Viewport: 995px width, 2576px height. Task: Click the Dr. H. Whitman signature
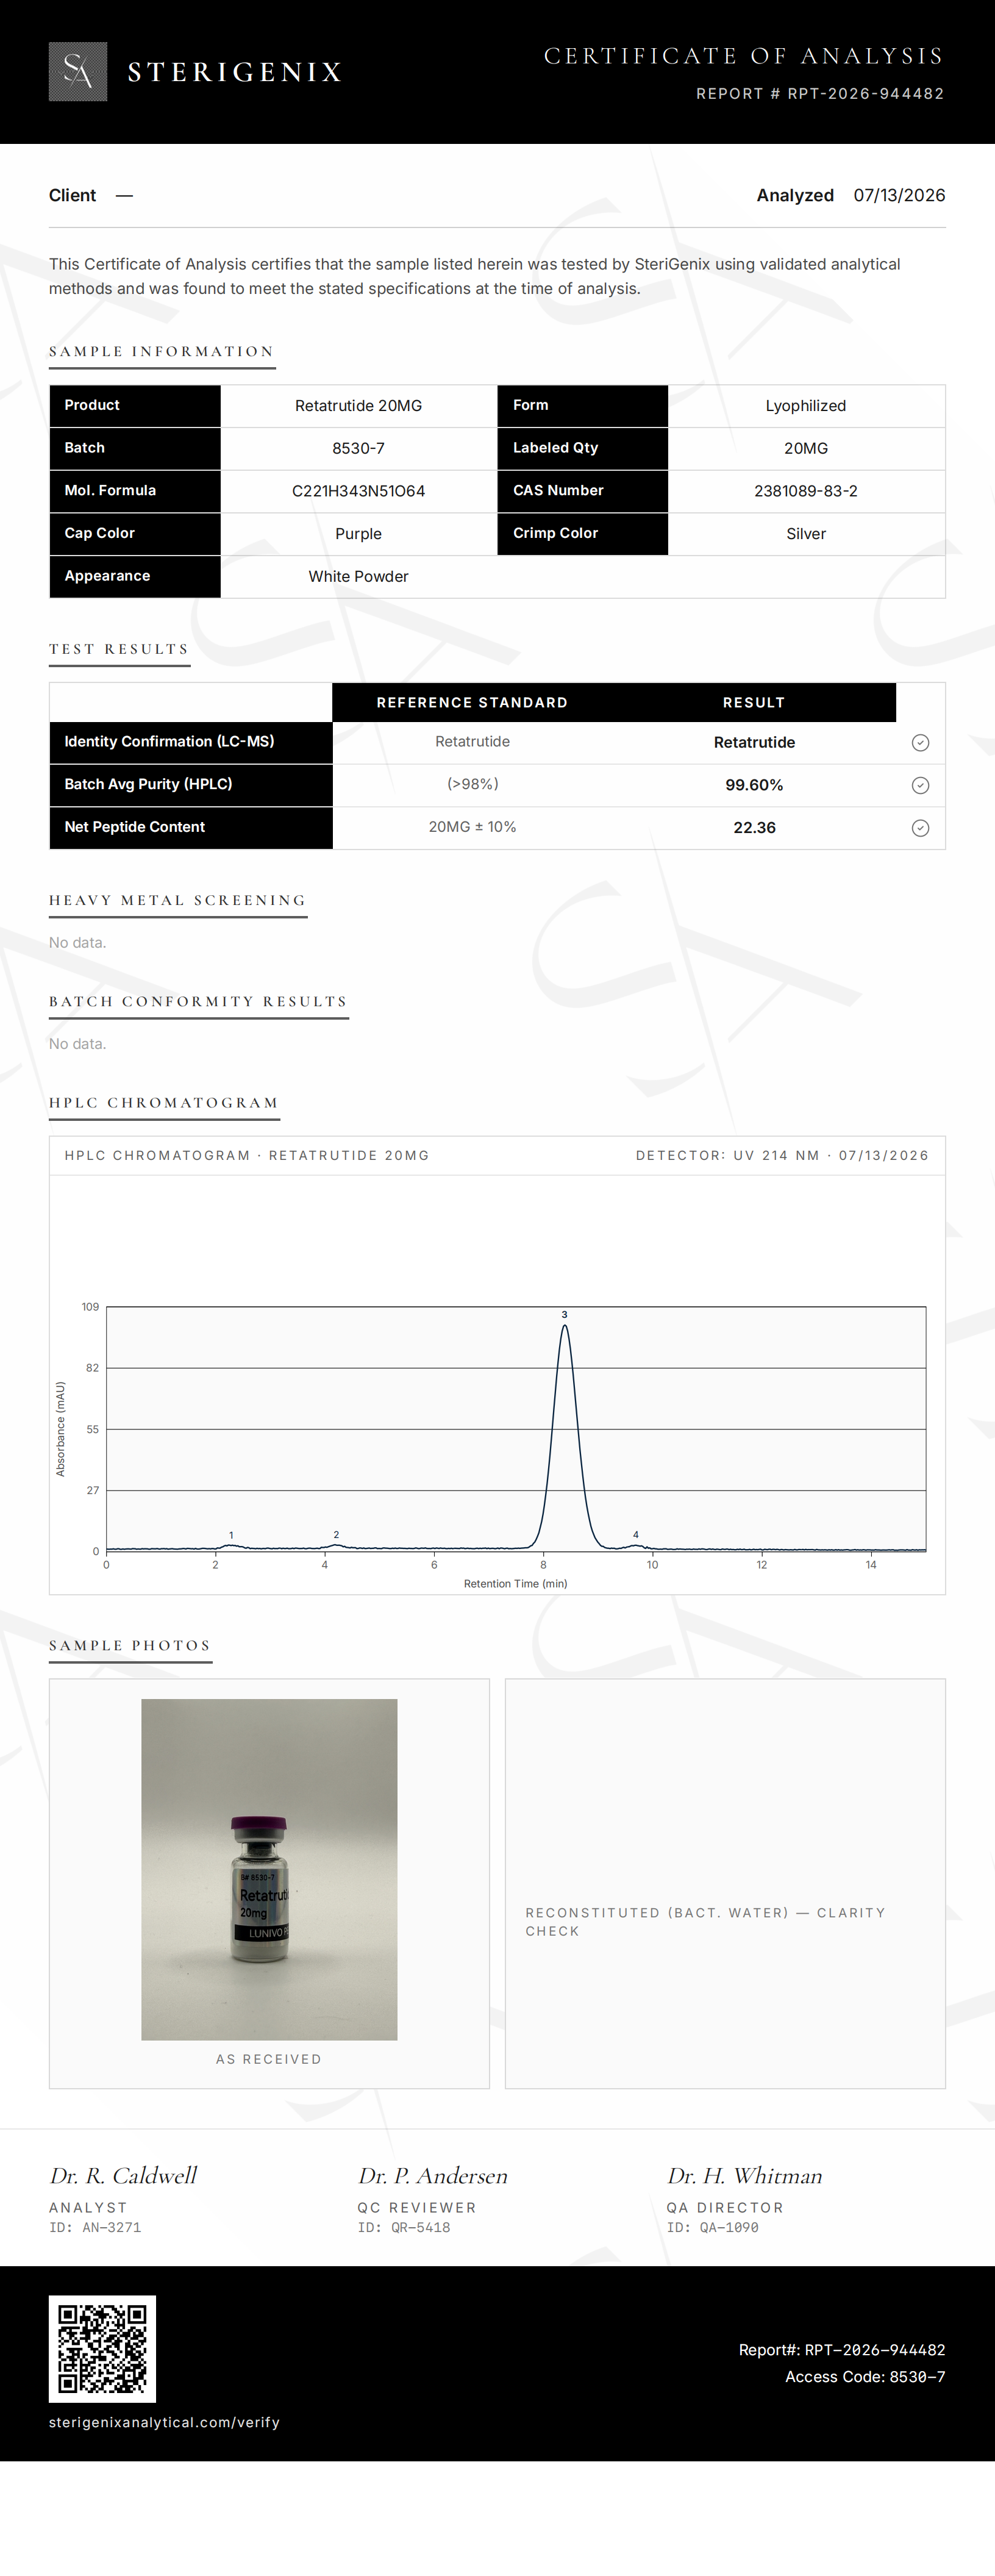pyautogui.click(x=745, y=2176)
